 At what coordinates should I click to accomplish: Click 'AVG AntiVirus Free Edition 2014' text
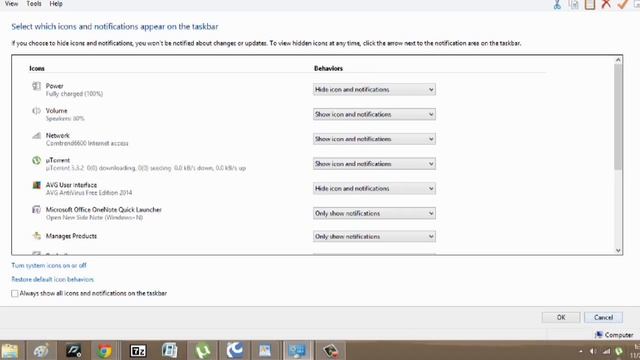click(89, 193)
